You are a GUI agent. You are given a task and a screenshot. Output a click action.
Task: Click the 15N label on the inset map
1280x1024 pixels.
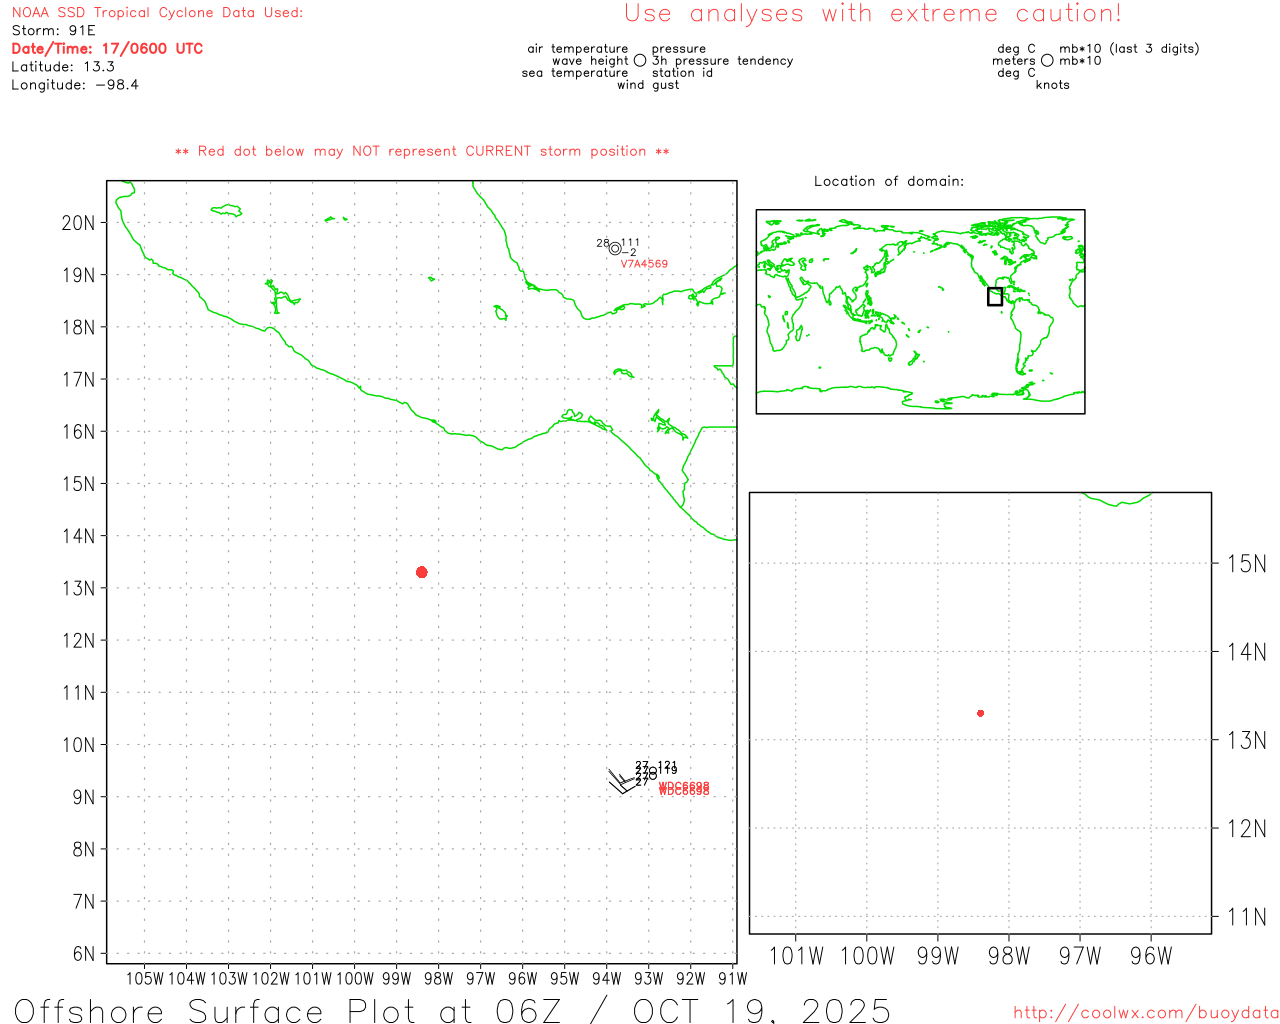1246,564
